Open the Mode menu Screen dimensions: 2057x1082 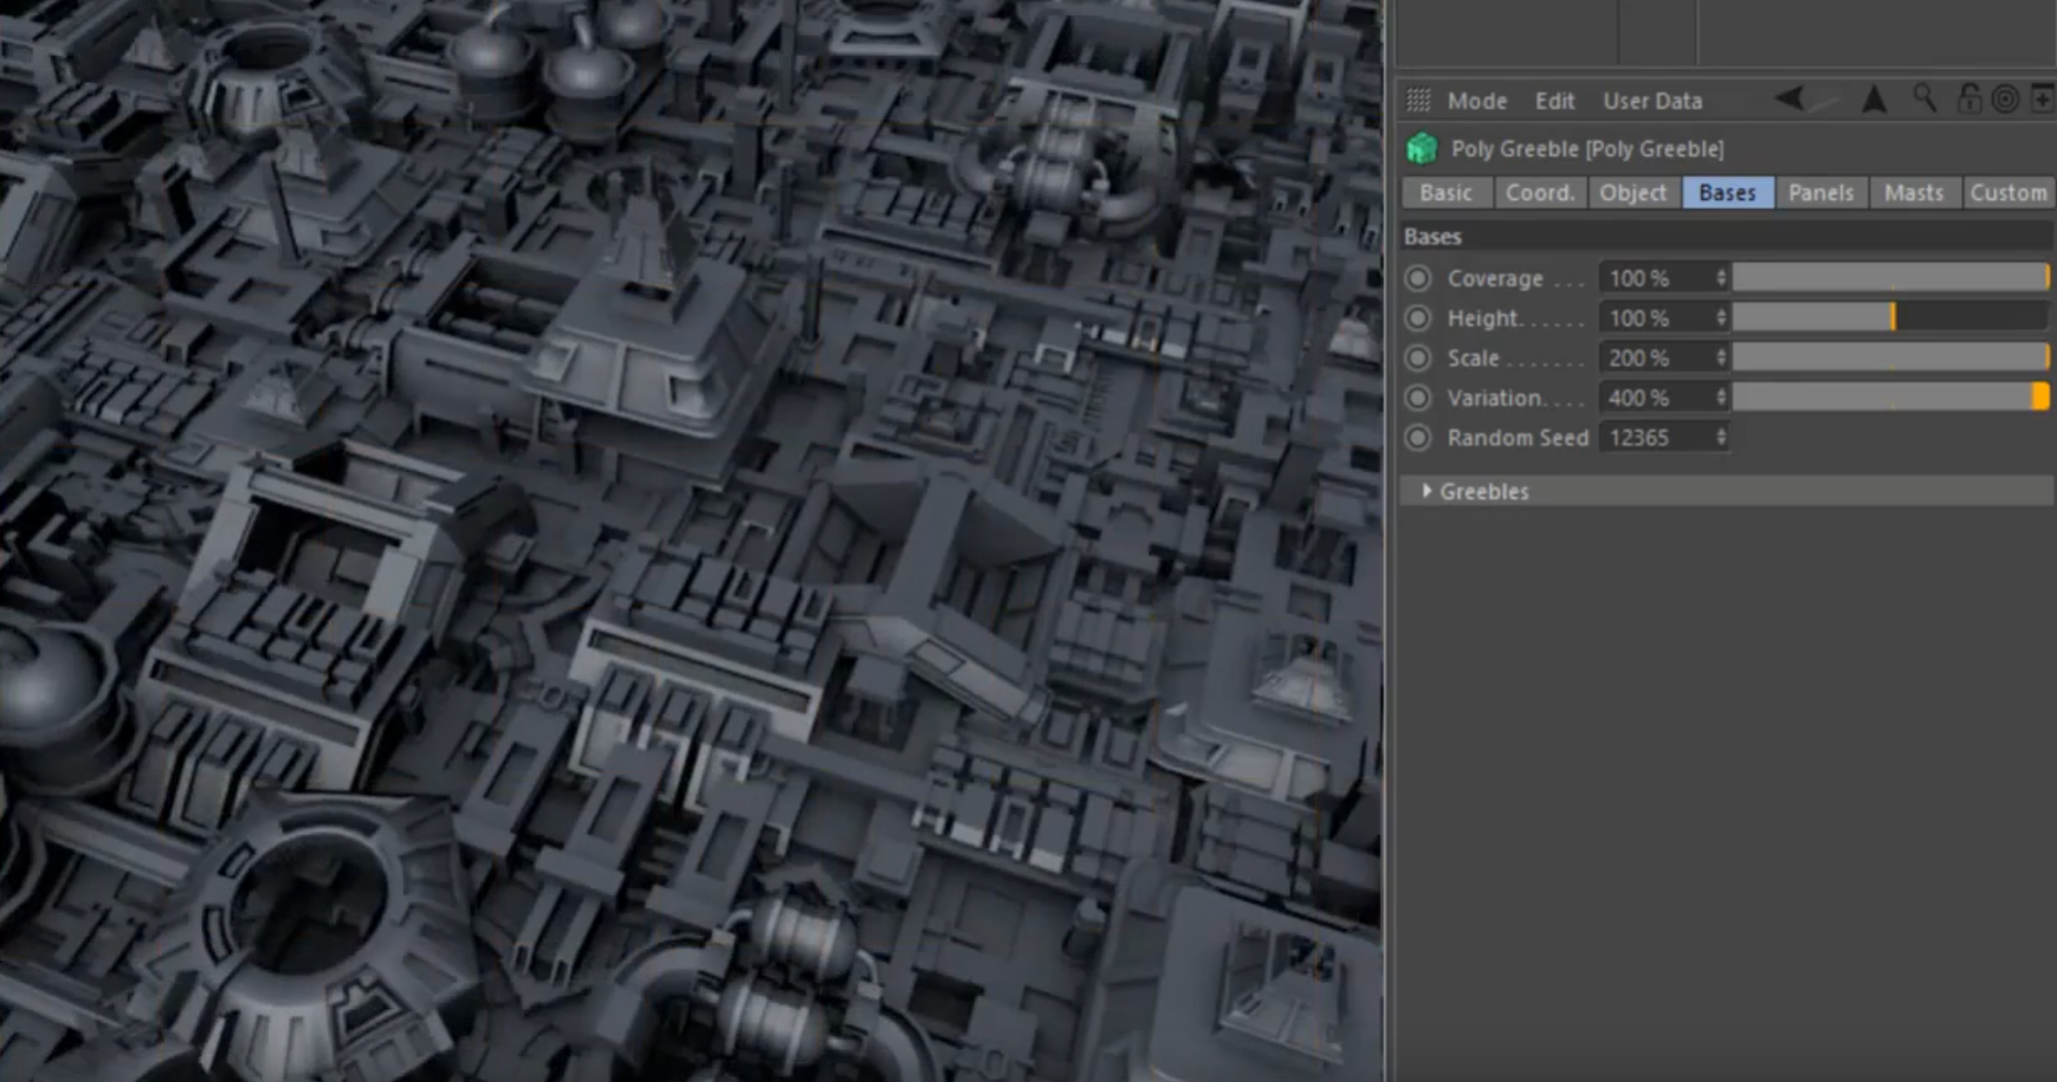tap(1477, 101)
